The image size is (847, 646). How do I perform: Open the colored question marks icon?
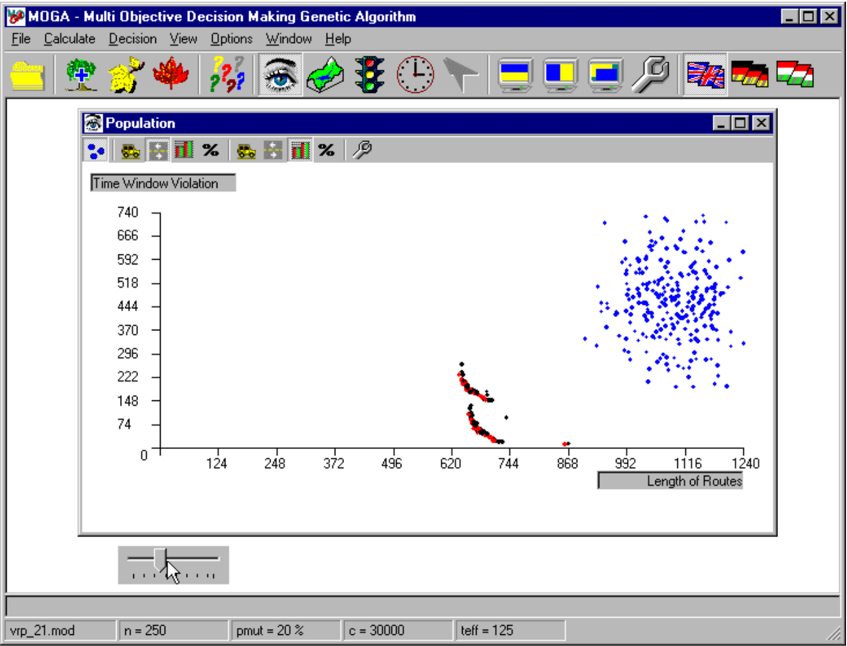pos(227,75)
